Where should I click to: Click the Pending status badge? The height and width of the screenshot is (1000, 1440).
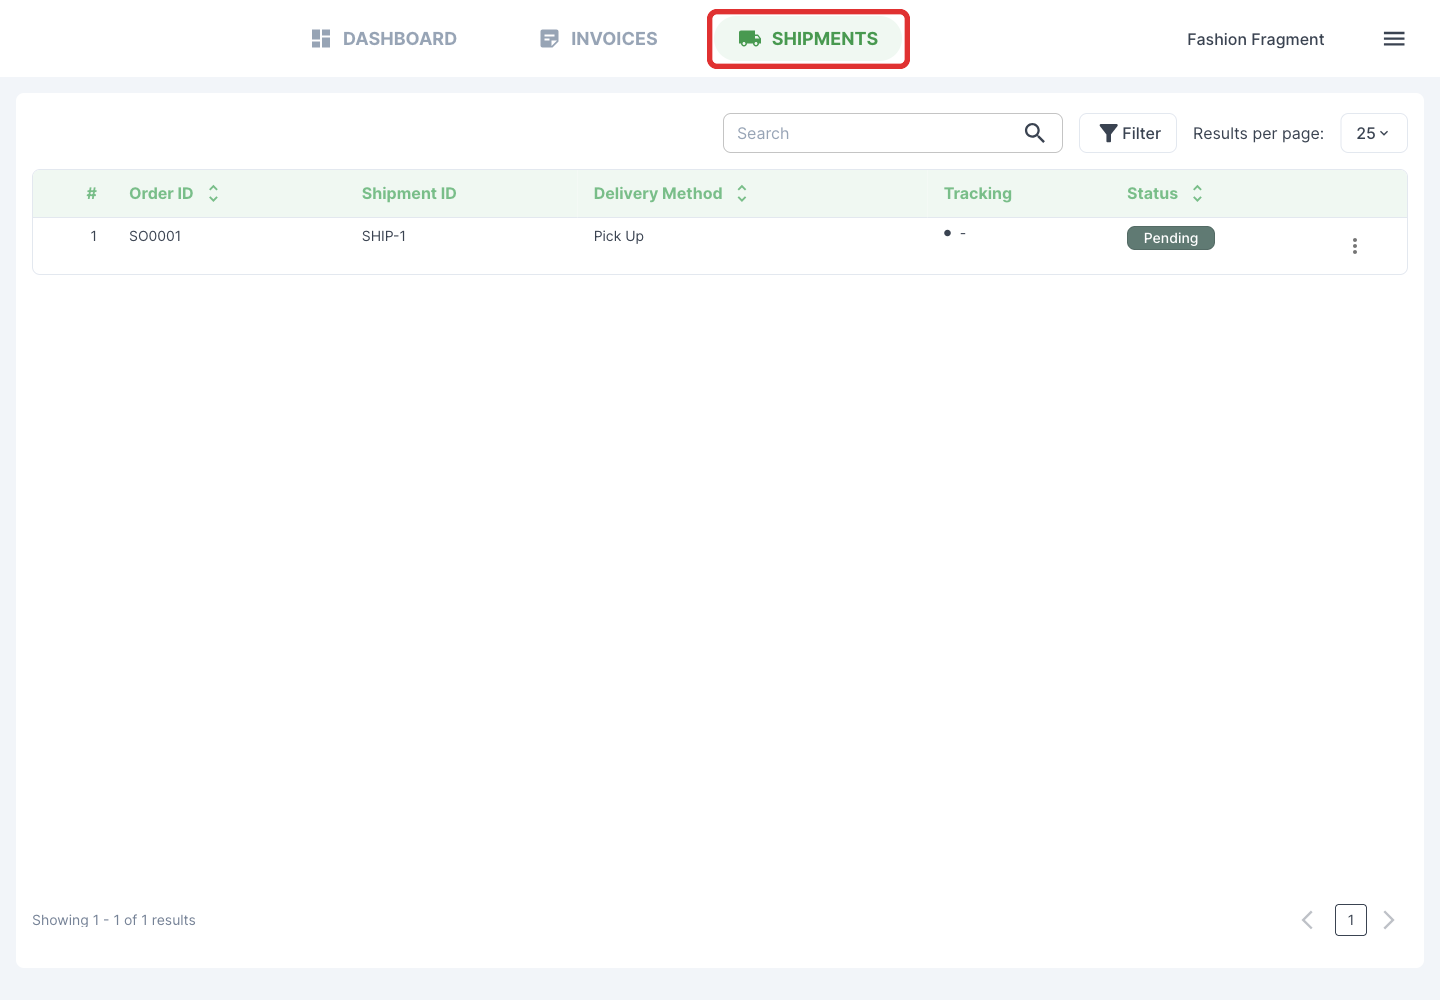(1171, 238)
